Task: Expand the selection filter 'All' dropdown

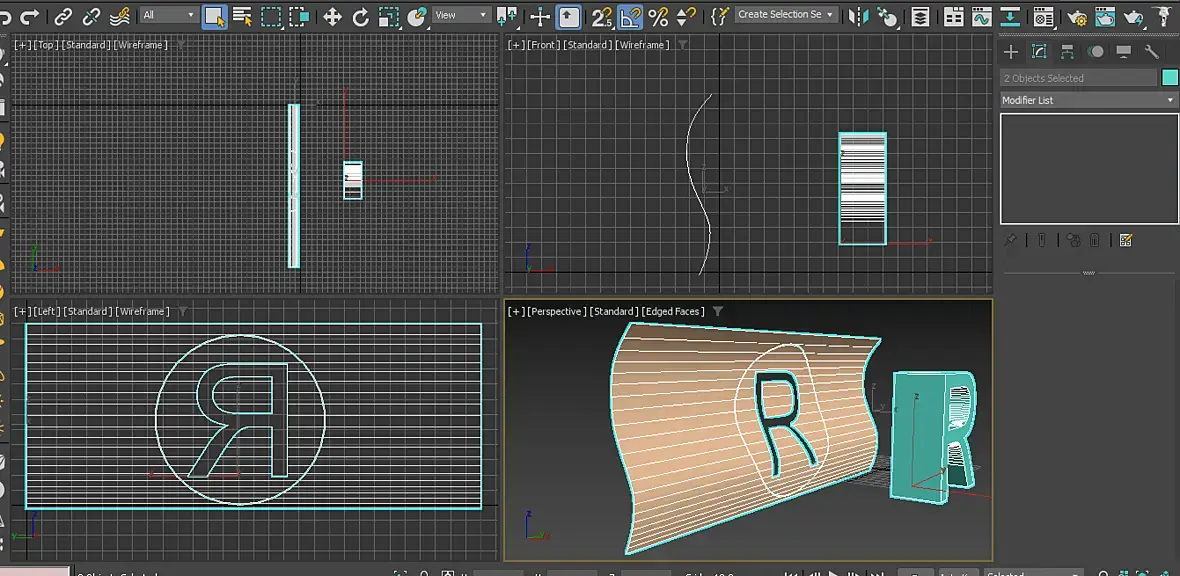Action: coord(168,15)
